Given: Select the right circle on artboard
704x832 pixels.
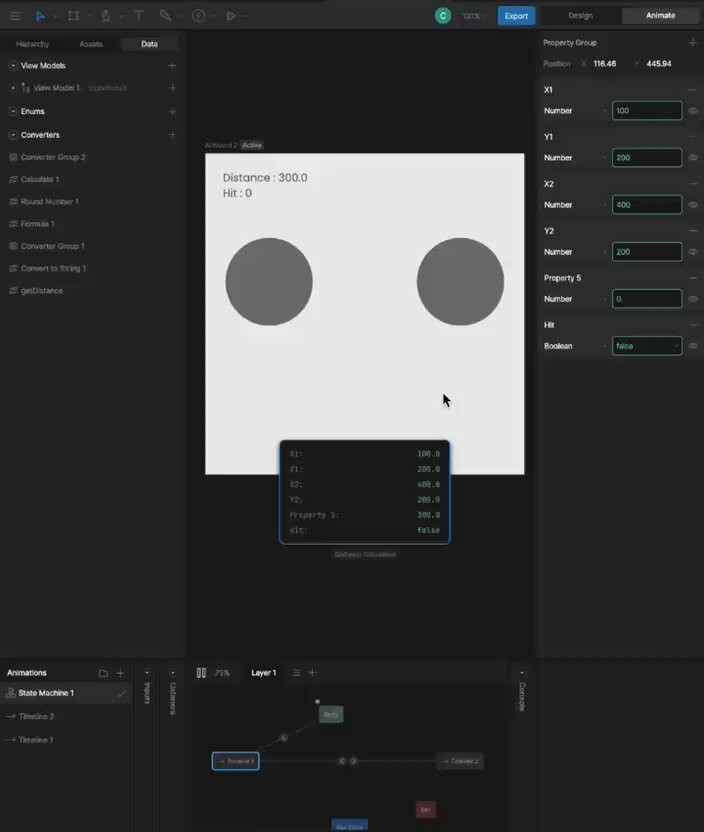Looking at the screenshot, I should pos(460,281).
